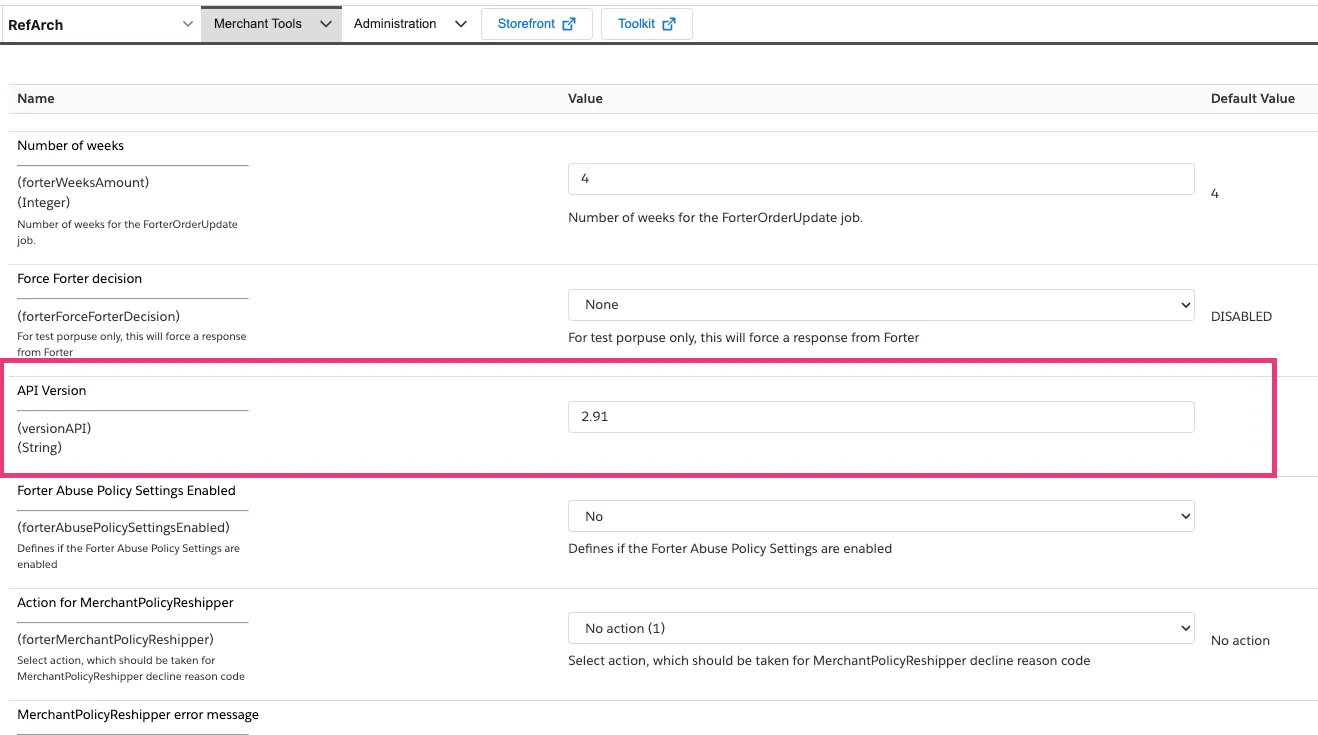
Task: Select the versionAPI attribute ID text
Action: 54,428
